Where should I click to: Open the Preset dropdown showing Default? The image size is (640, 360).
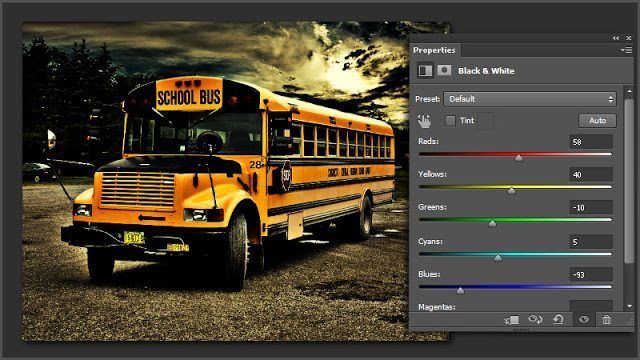[530, 99]
